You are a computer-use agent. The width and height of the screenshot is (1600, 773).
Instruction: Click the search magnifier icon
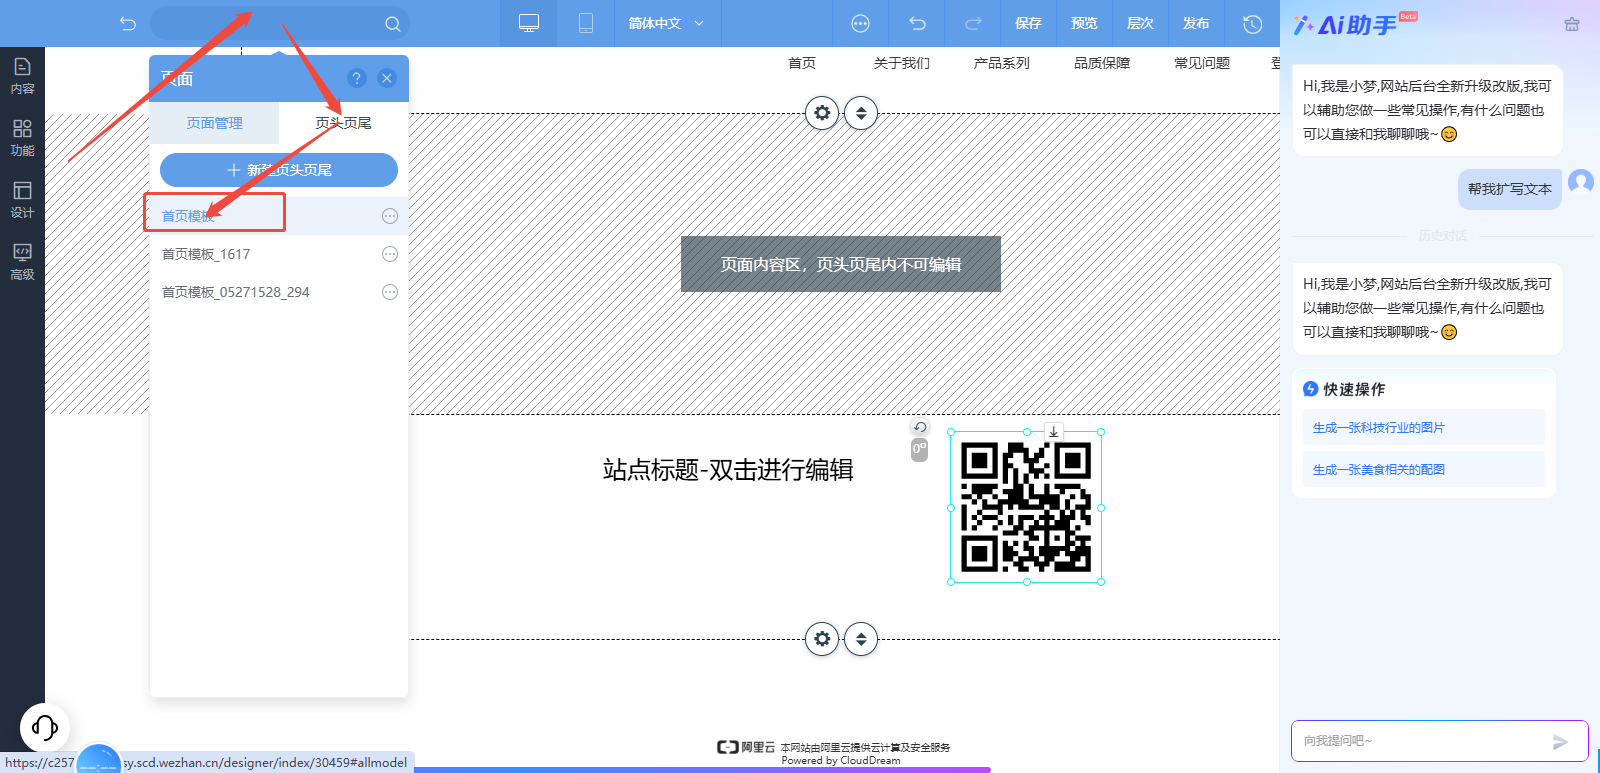[x=392, y=24]
